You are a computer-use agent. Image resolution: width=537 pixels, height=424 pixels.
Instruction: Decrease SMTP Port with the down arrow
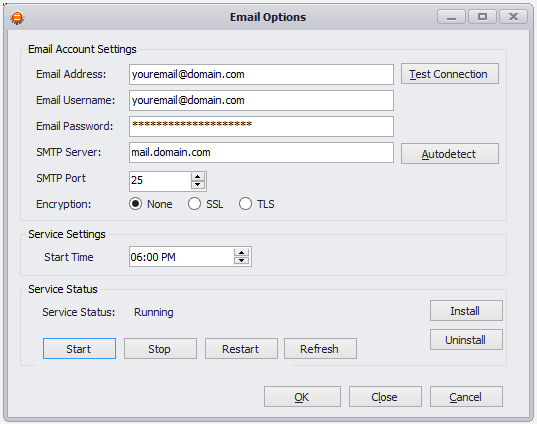tap(198, 185)
